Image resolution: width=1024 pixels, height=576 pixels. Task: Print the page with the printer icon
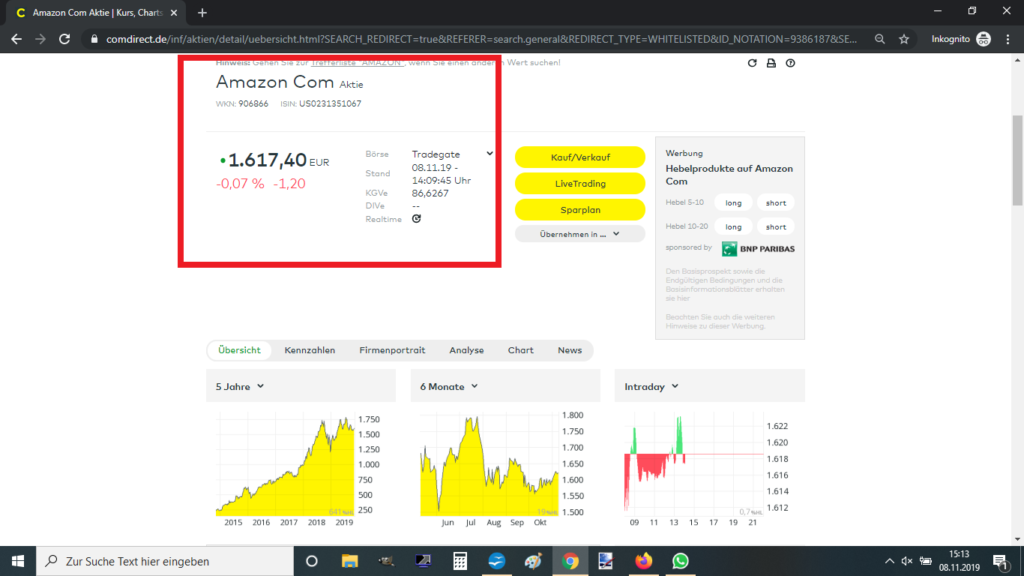(x=771, y=63)
